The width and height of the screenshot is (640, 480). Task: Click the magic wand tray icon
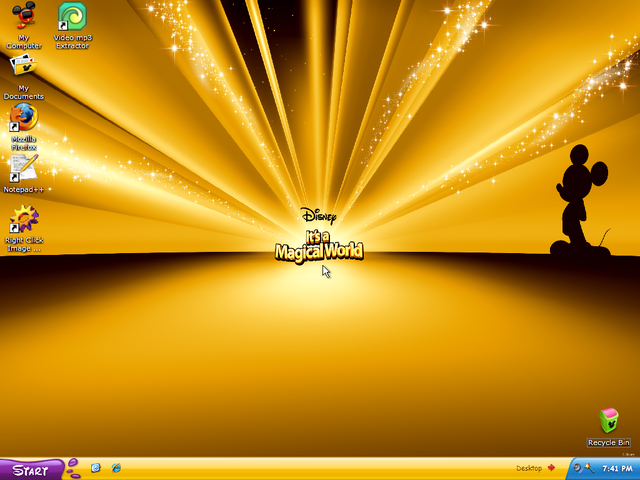point(589,468)
